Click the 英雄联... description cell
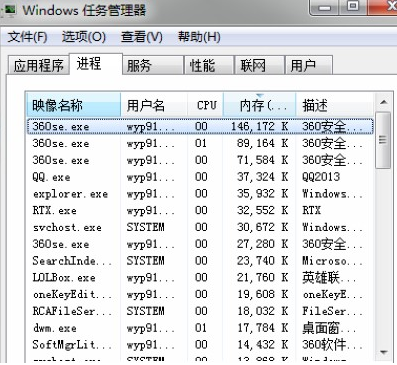This screenshot has width=397, height=365. coord(329,277)
